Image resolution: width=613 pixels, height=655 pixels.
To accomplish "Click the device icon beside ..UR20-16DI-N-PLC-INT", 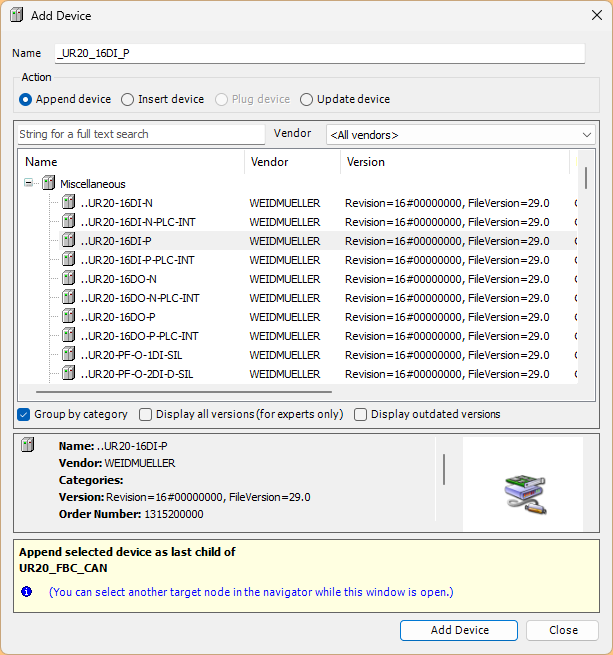I will tap(69, 221).
